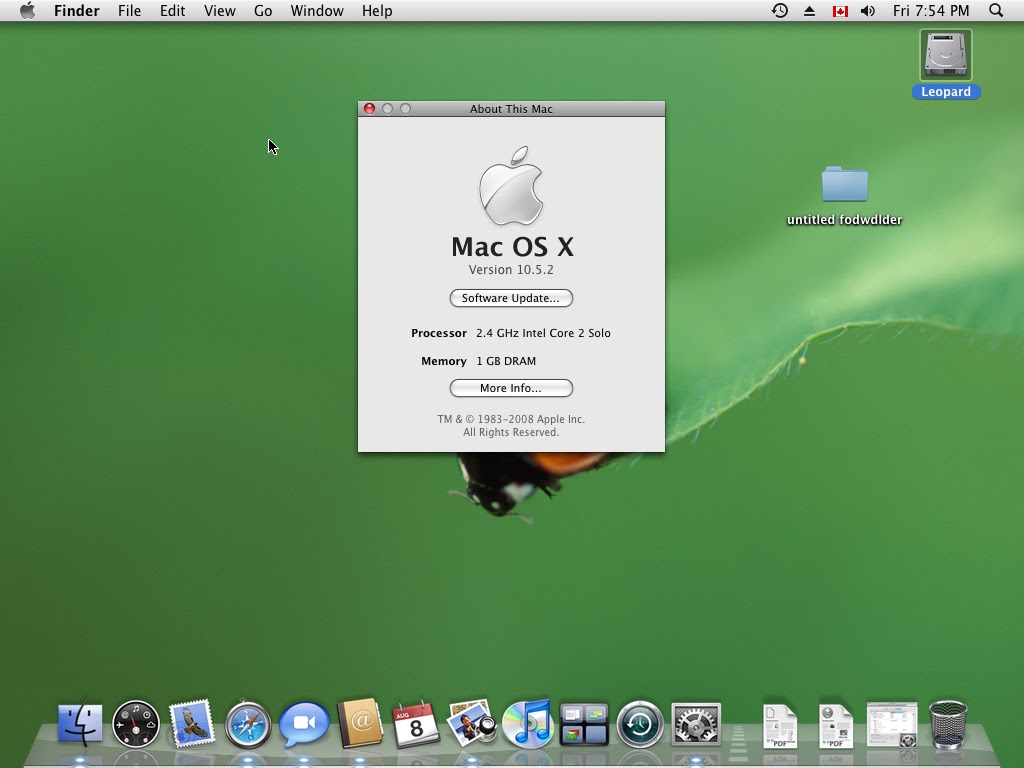Open iChat from the Dock

coord(304,724)
